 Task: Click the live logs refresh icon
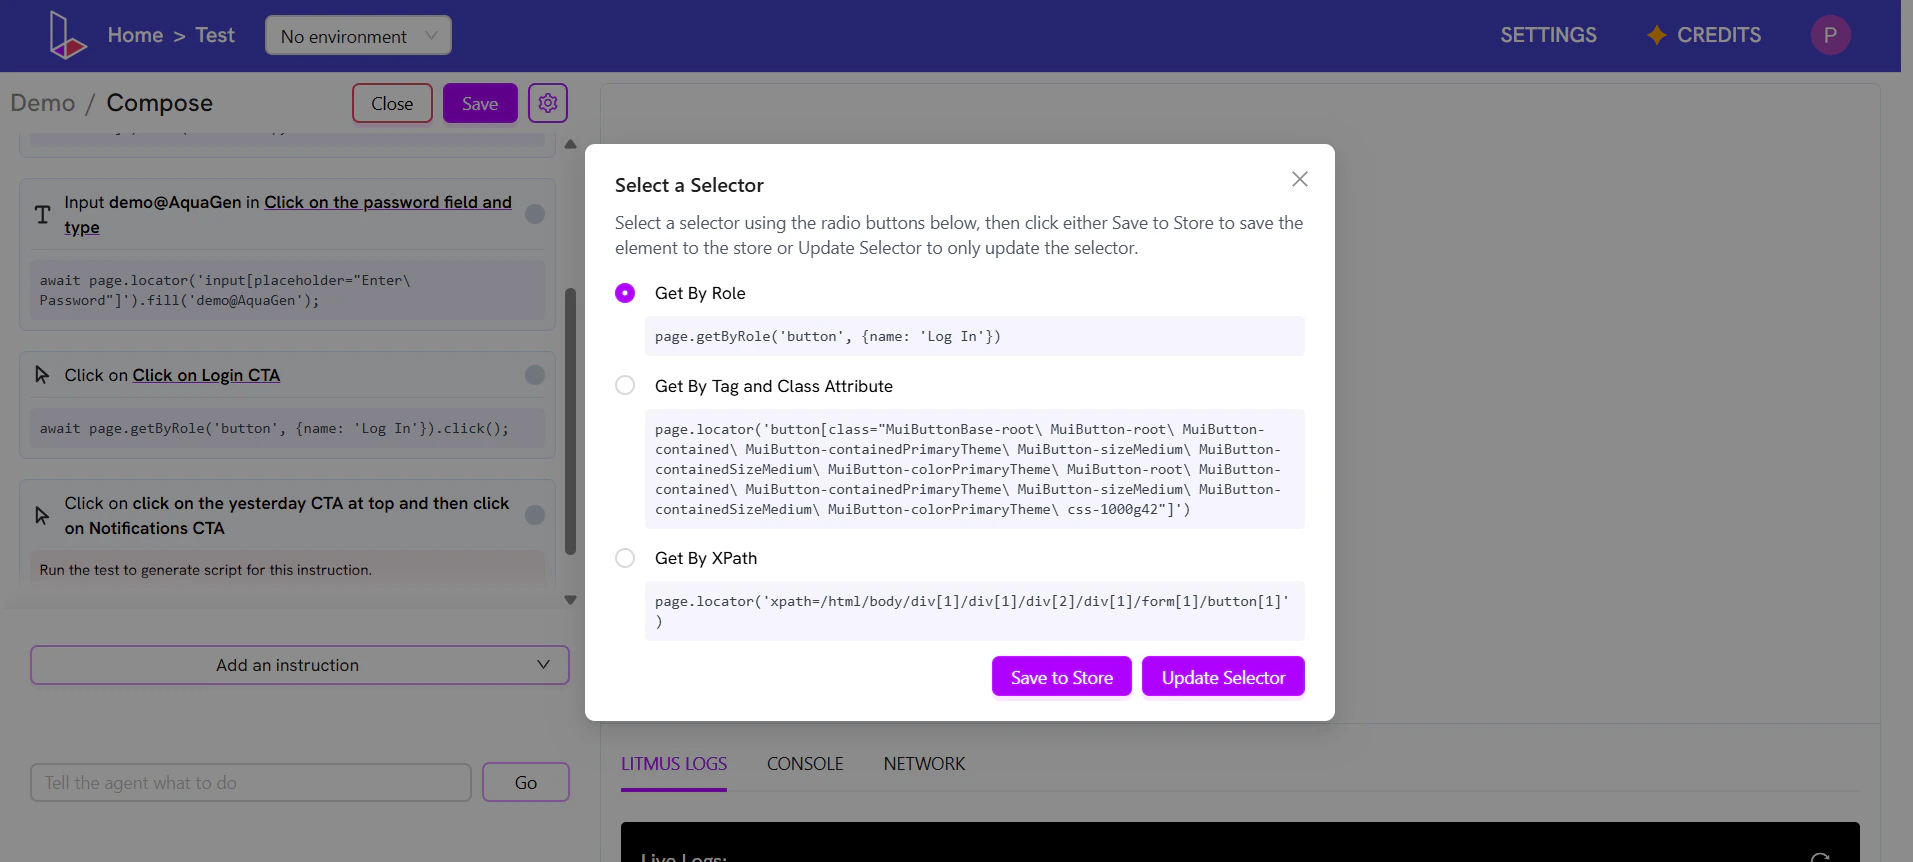point(1820,857)
